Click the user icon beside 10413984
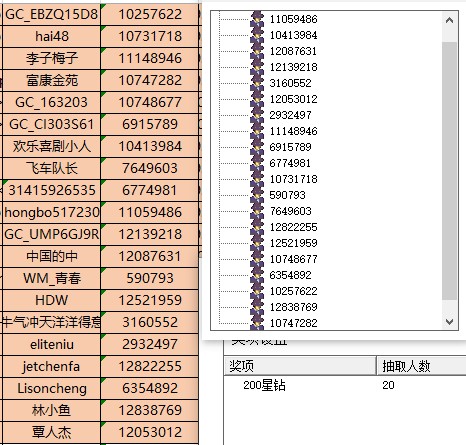Image resolution: width=466 pixels, height=445 pixels. 257,35
